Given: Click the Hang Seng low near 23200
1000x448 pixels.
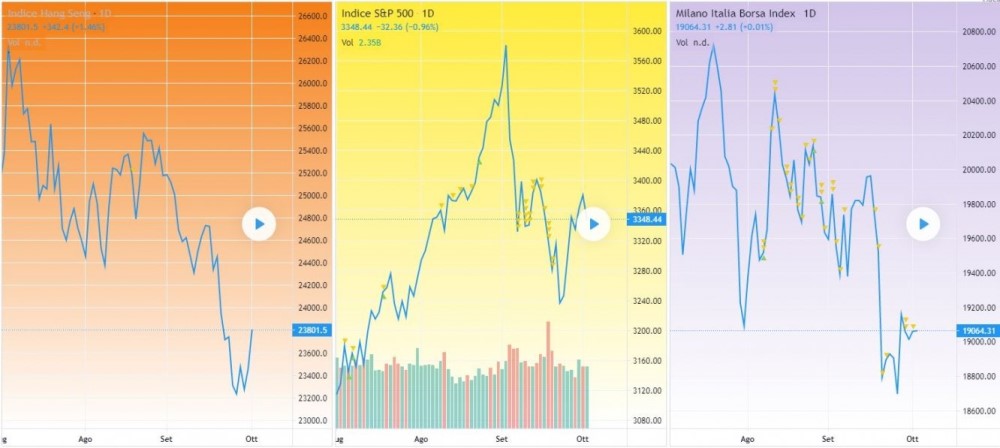Looking at the screenshot, I should click(x=237, y=393).
